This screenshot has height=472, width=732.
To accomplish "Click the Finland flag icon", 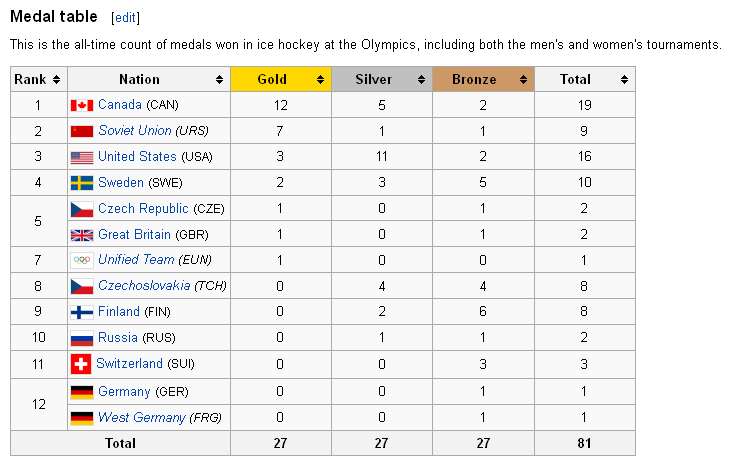I will point(81,312).
